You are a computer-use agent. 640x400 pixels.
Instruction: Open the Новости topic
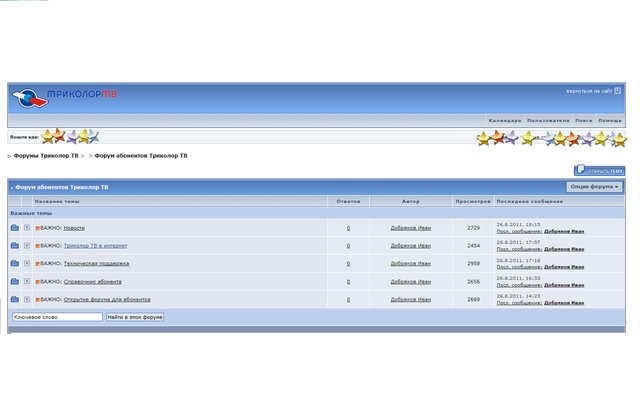74,228
